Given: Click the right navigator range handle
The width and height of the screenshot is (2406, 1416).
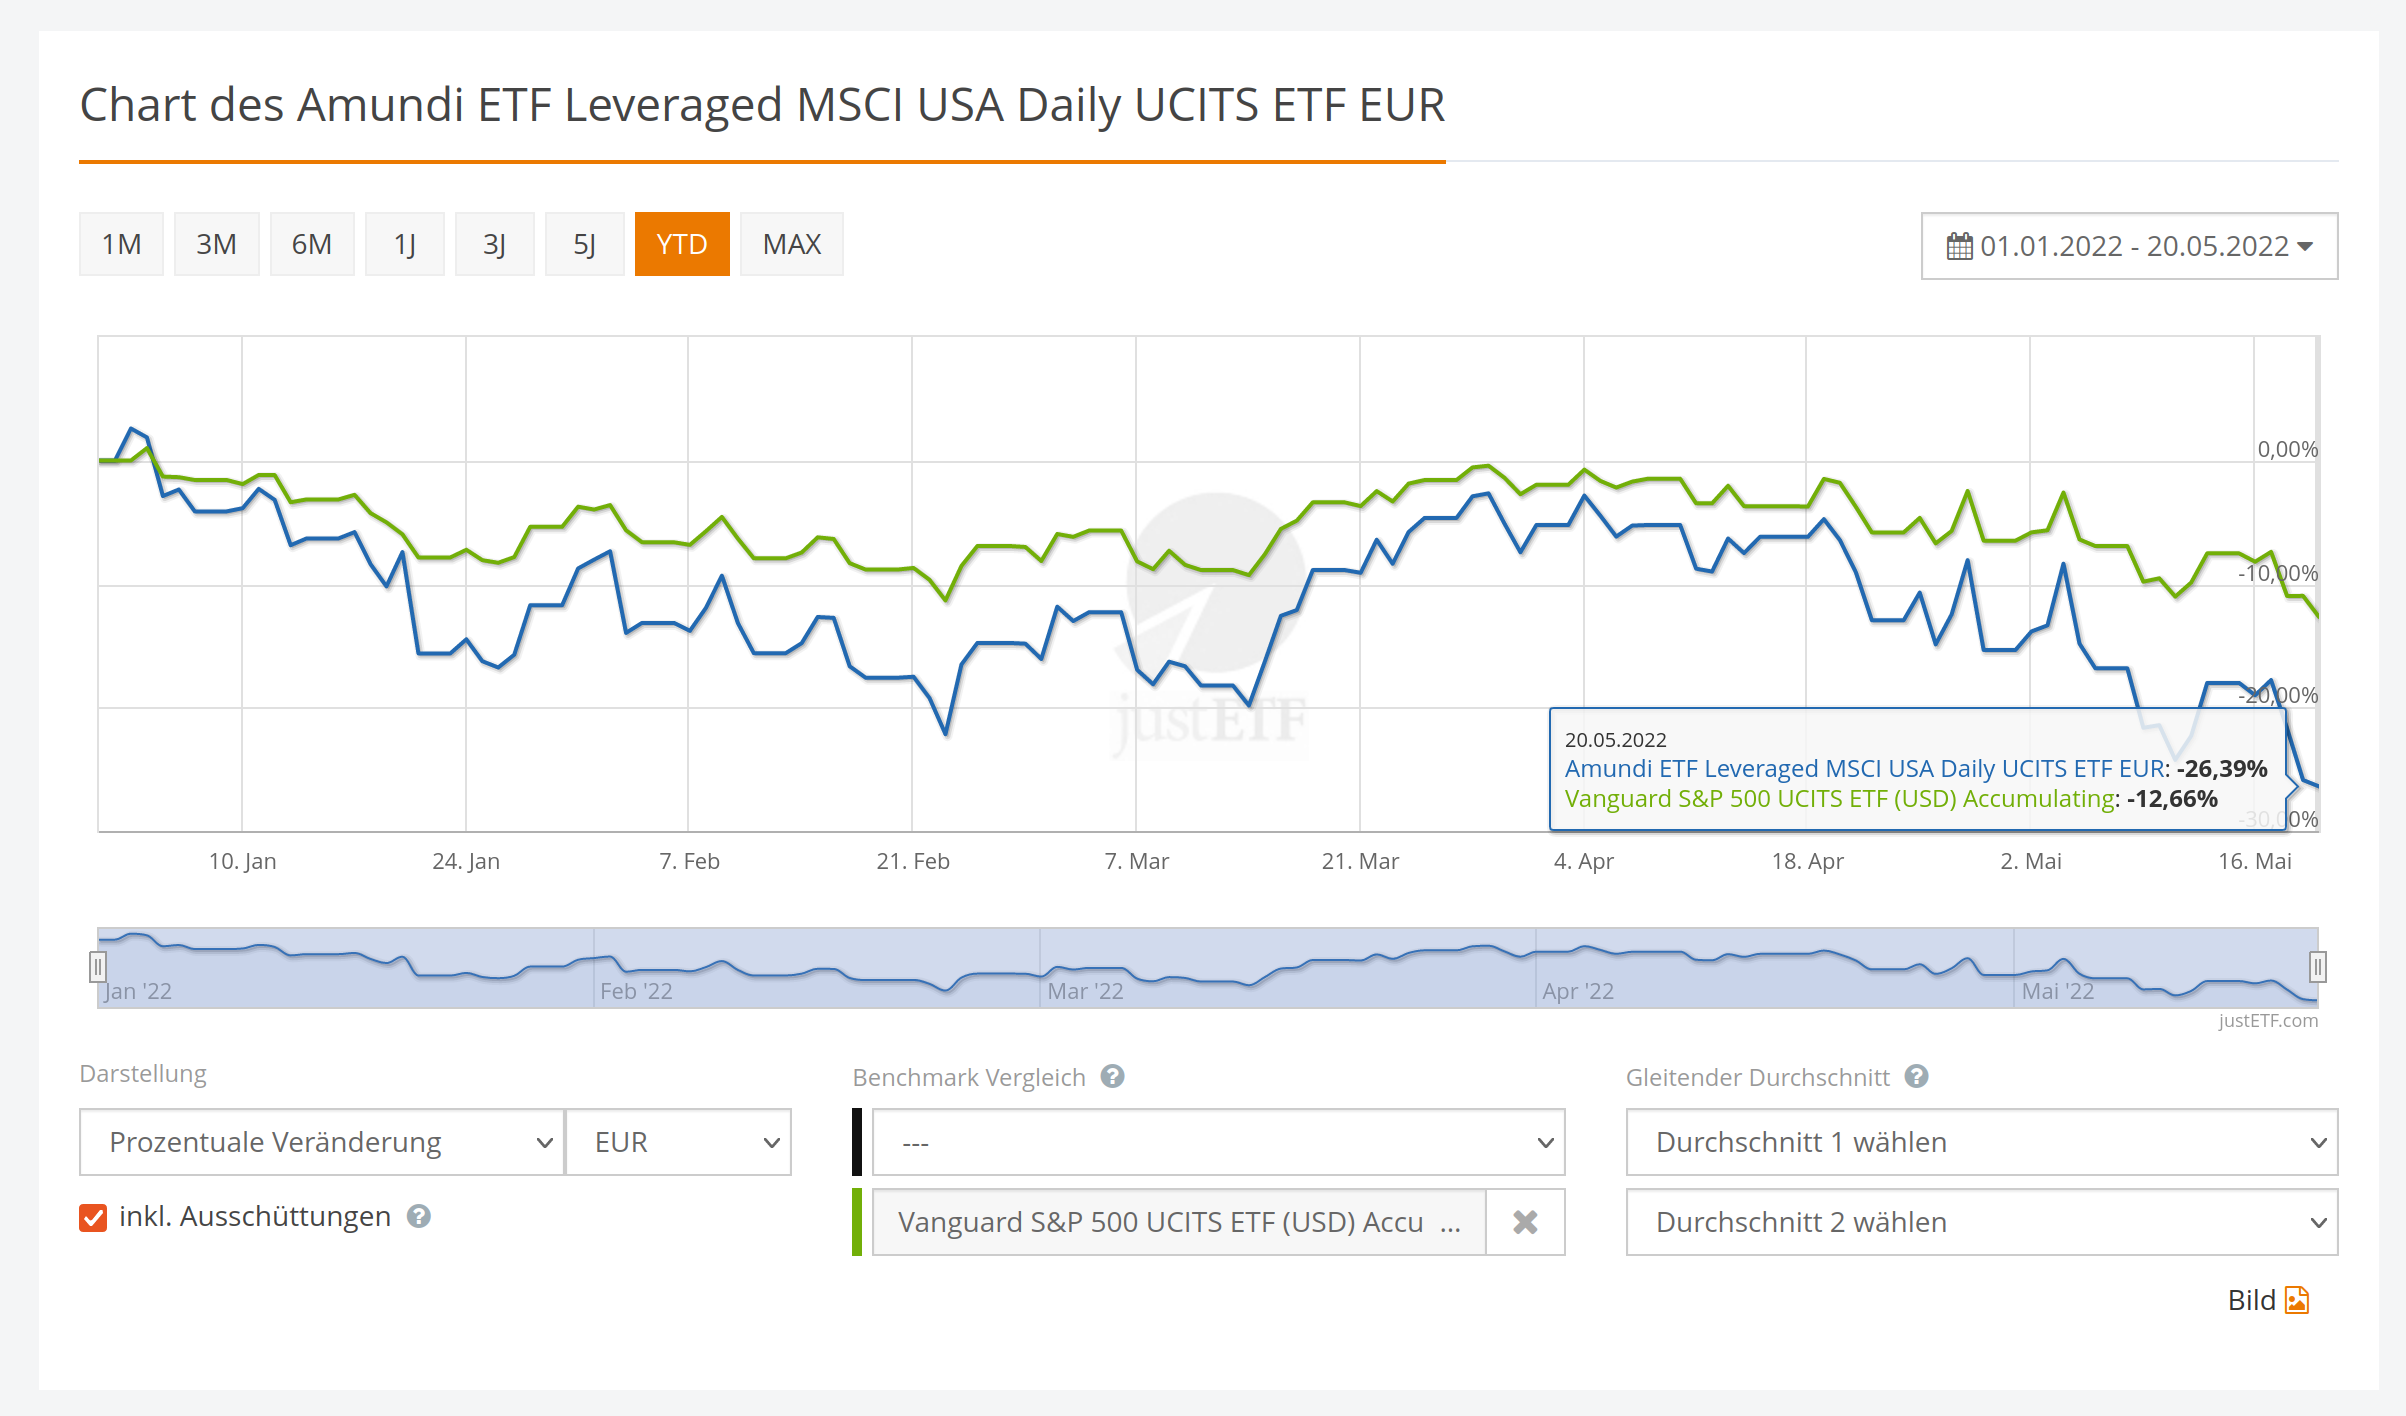Looking at the screenshot, I should coord(2317,967).
